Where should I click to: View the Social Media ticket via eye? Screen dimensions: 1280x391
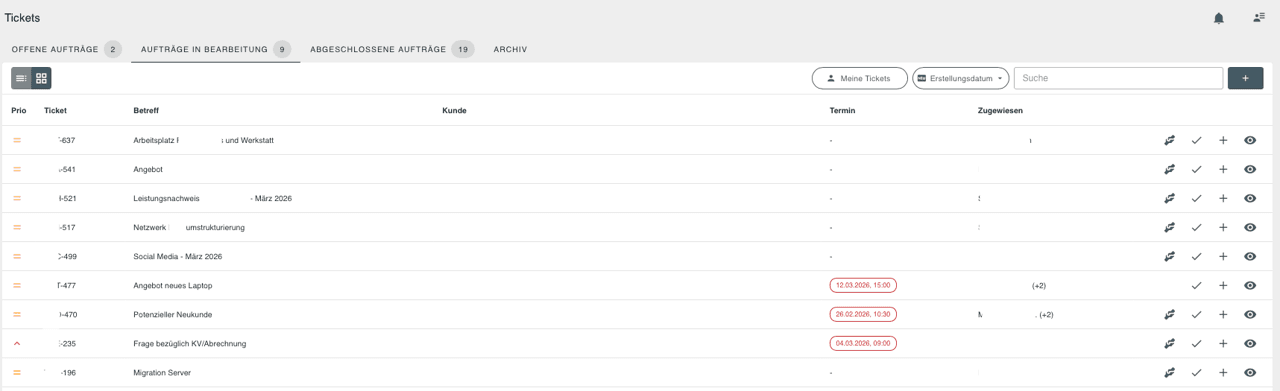coord(1250,257)
